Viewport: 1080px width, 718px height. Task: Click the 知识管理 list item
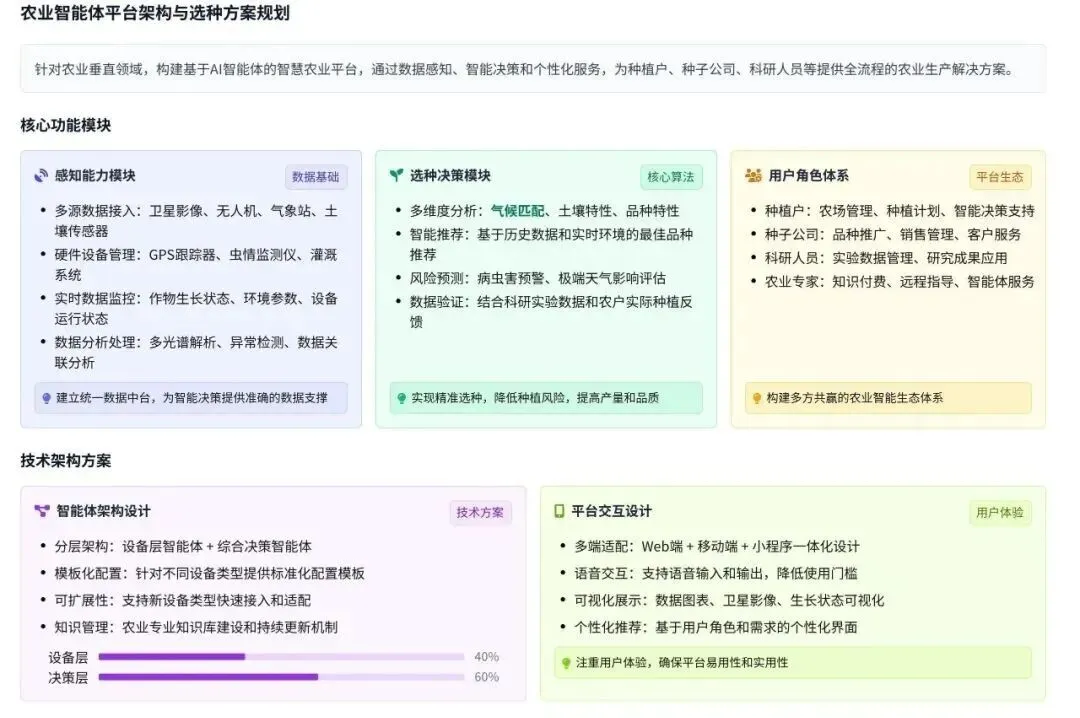click(196, 627)
